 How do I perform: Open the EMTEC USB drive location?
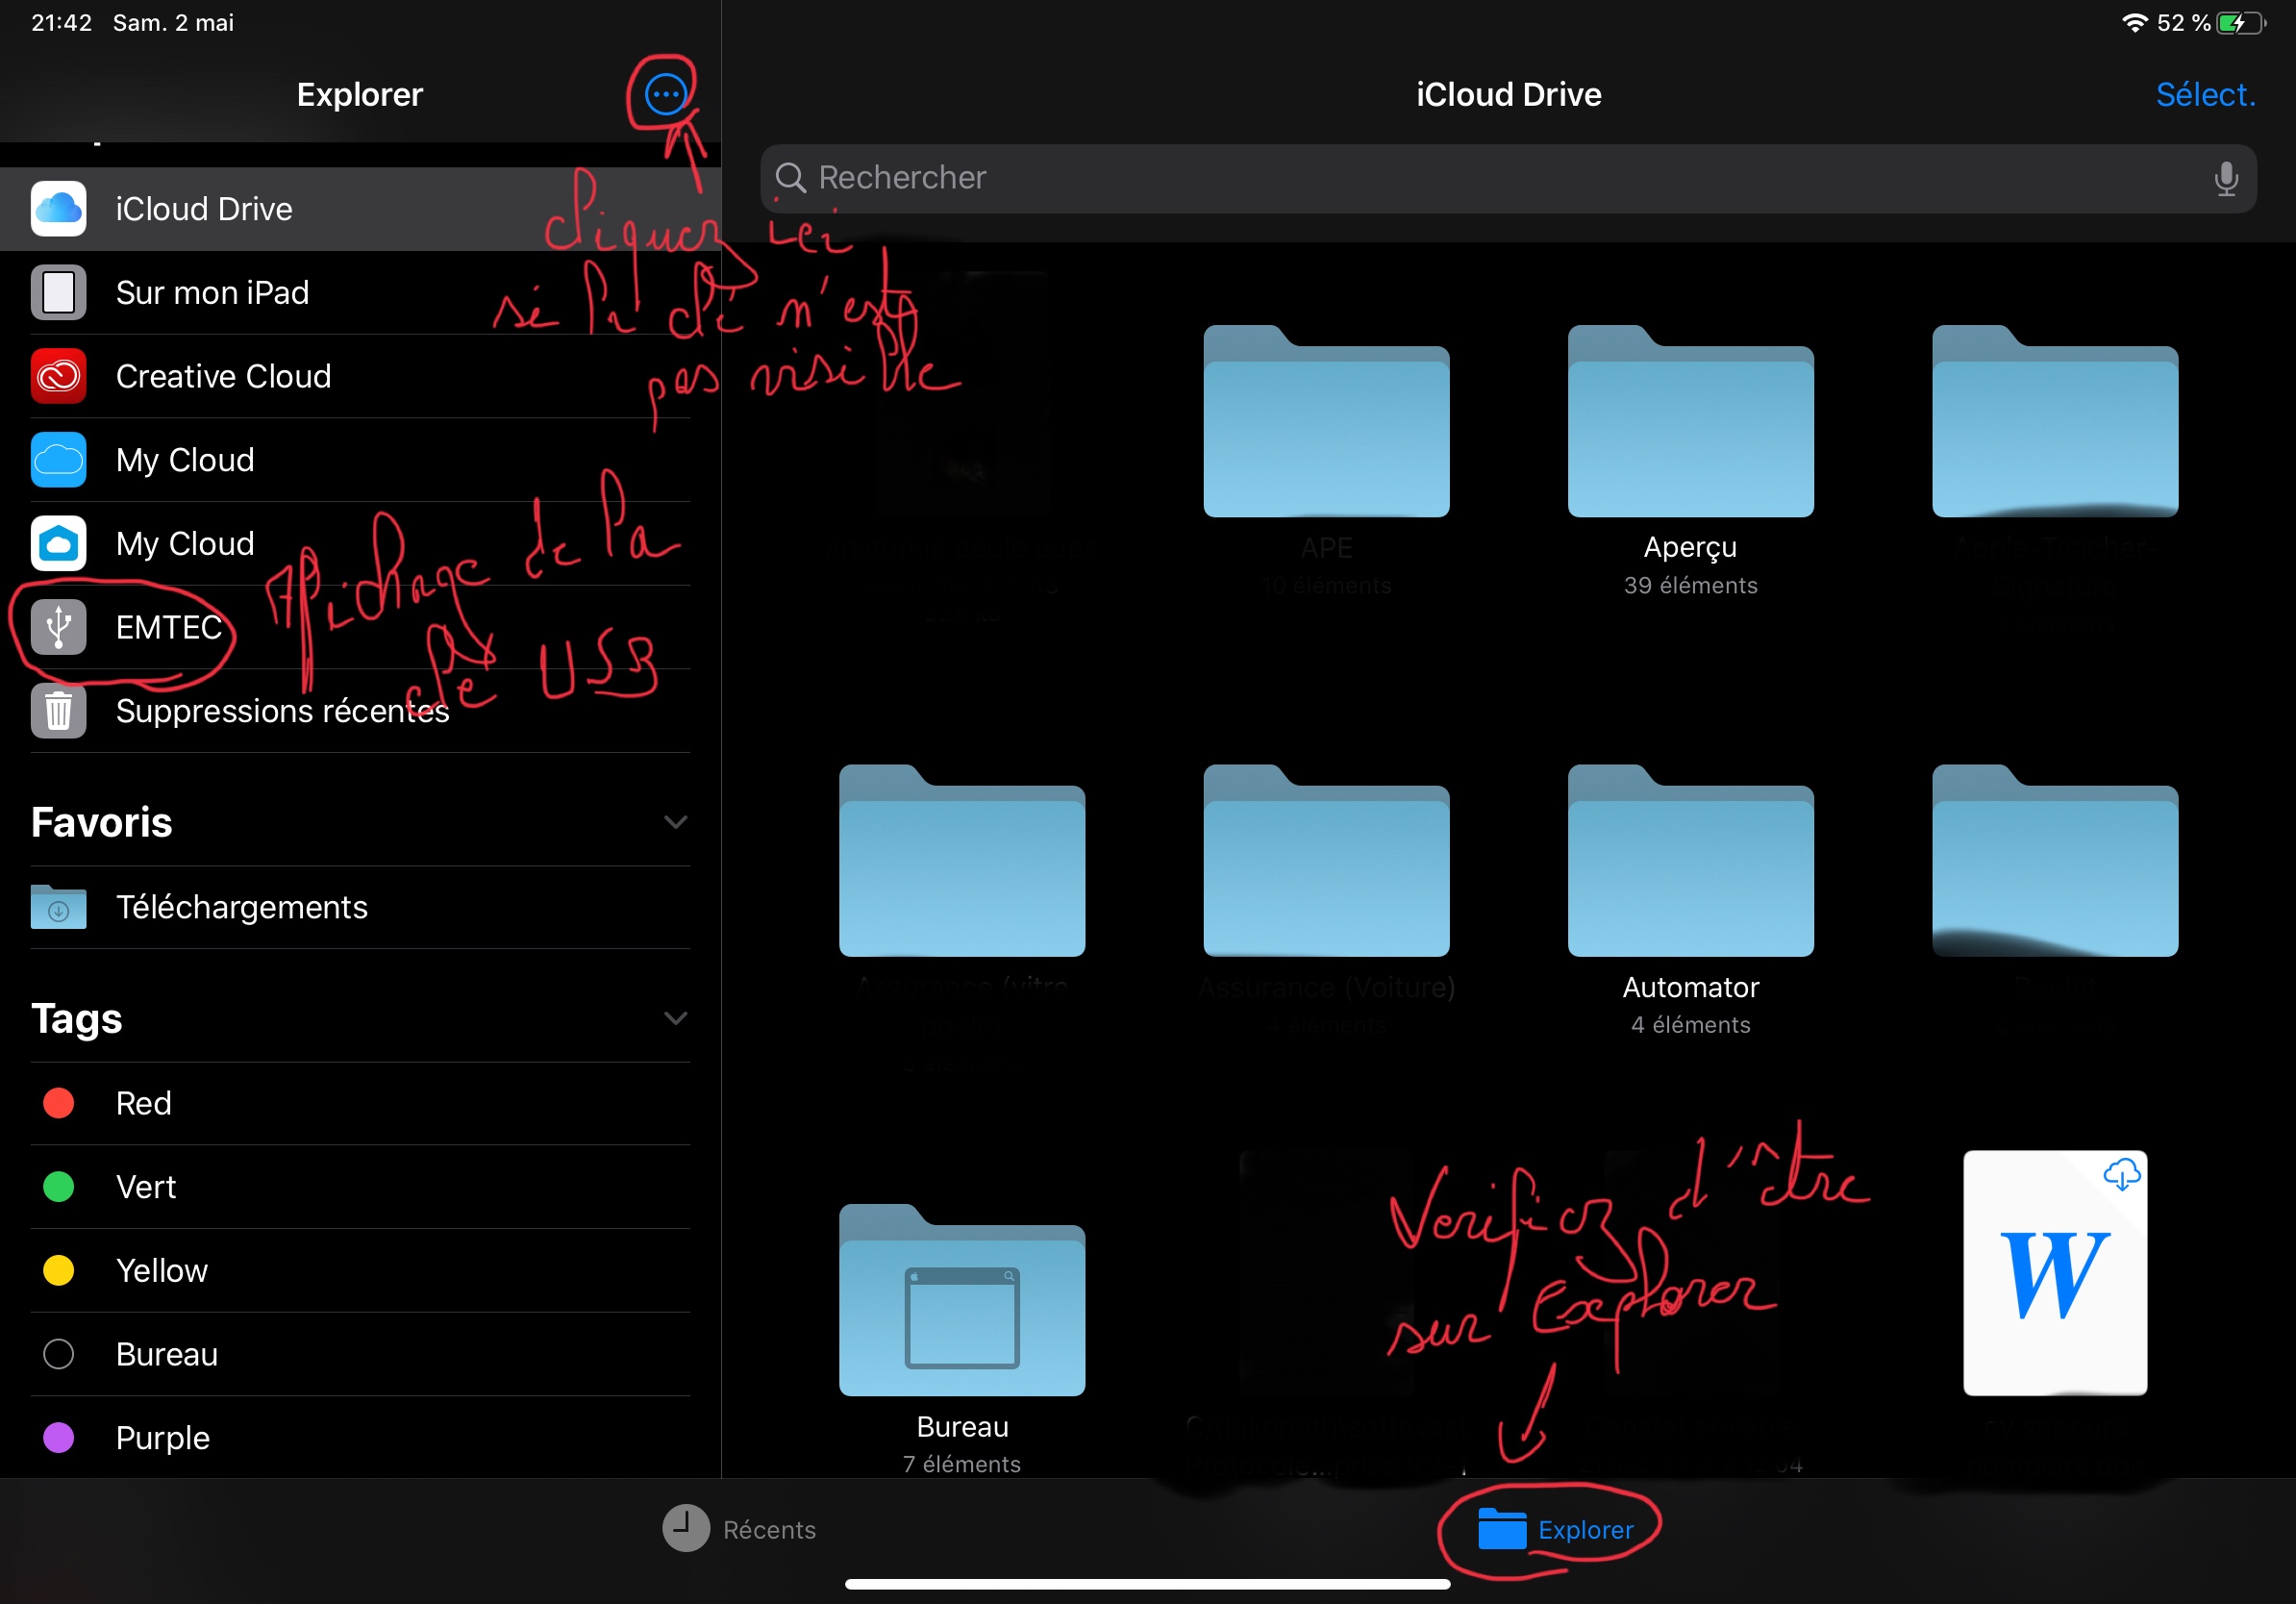pos(168,627)
